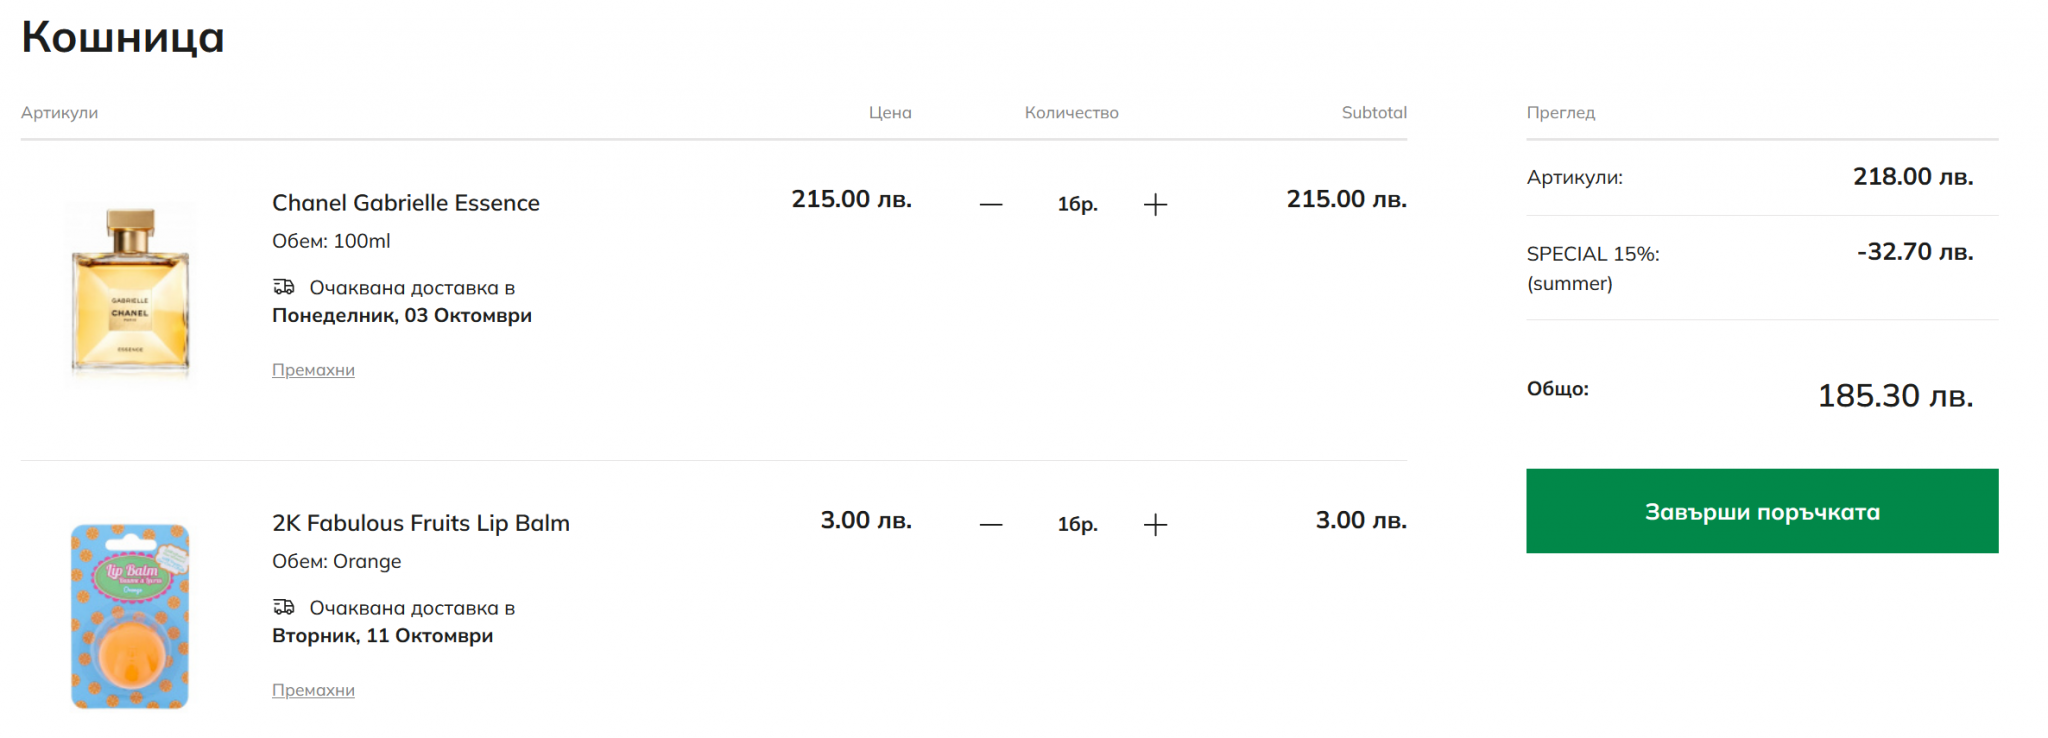The width and height of the screenshot is (2048, 738).
Task: Open the 2K Fabulous Fruits Lip Balm title
Action: click(420, 523)
